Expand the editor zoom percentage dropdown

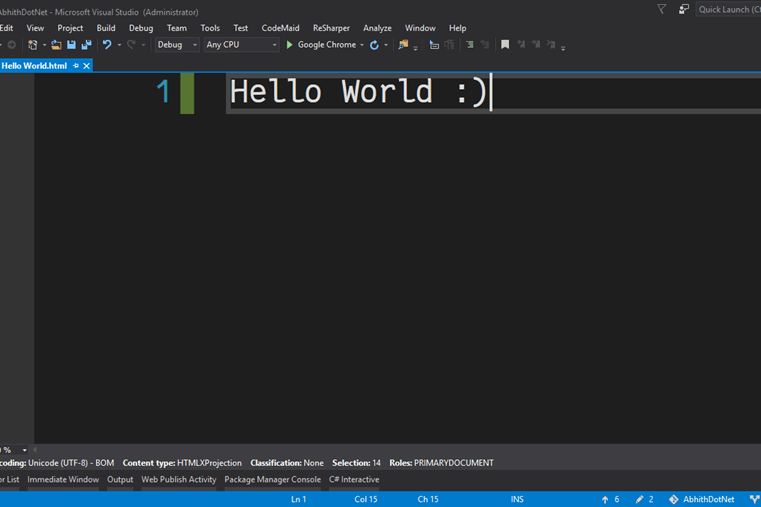(25, 450)
